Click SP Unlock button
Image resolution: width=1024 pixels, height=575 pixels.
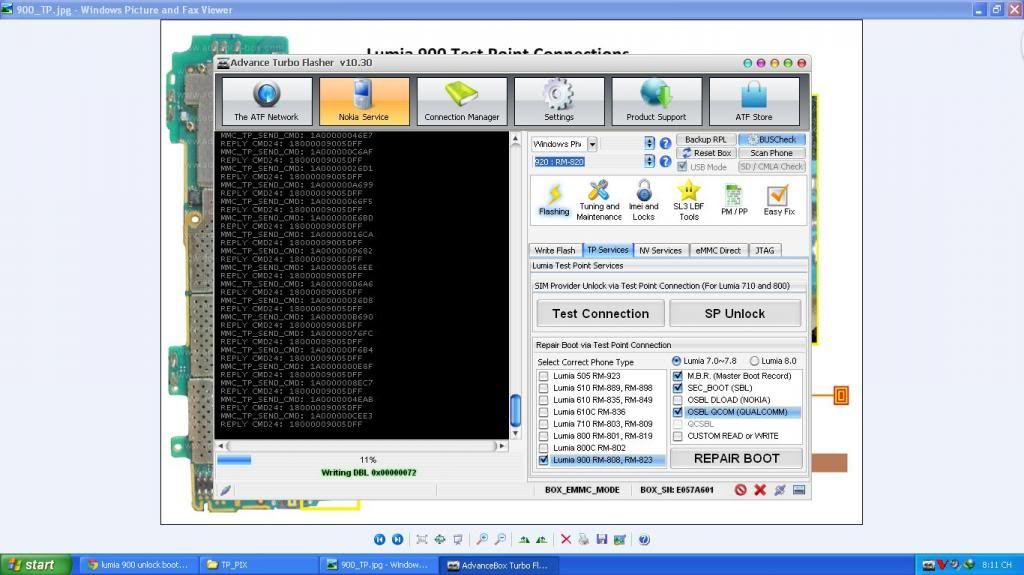click(735, 314)
